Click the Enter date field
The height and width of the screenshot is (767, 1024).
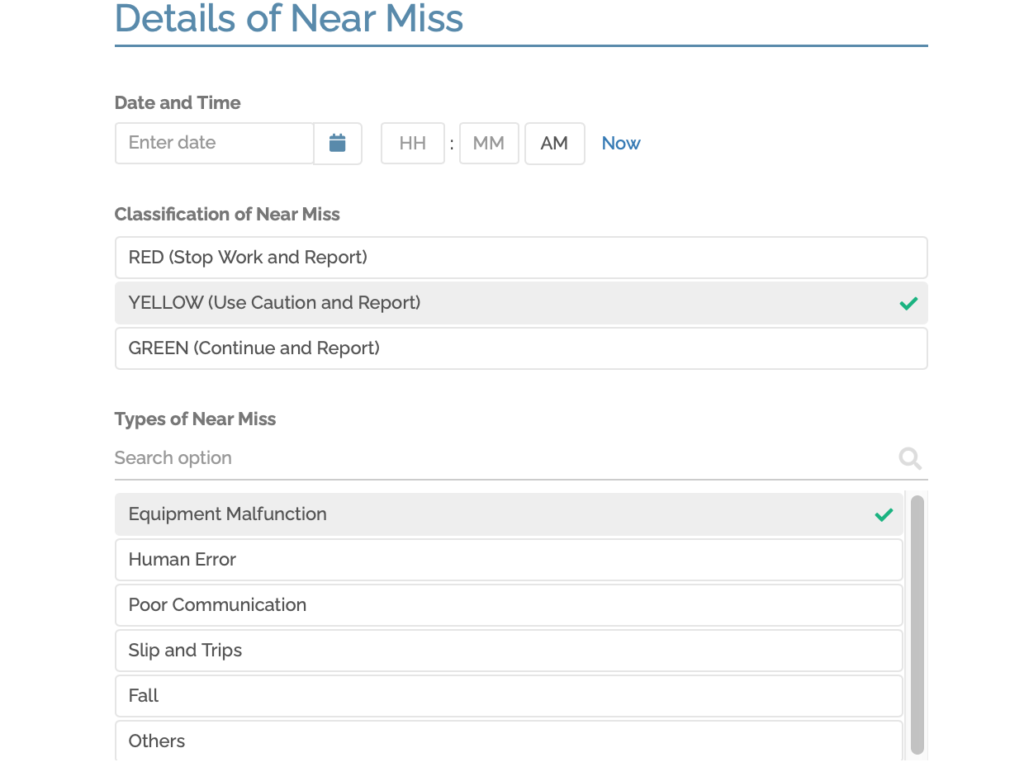[213, 143]
